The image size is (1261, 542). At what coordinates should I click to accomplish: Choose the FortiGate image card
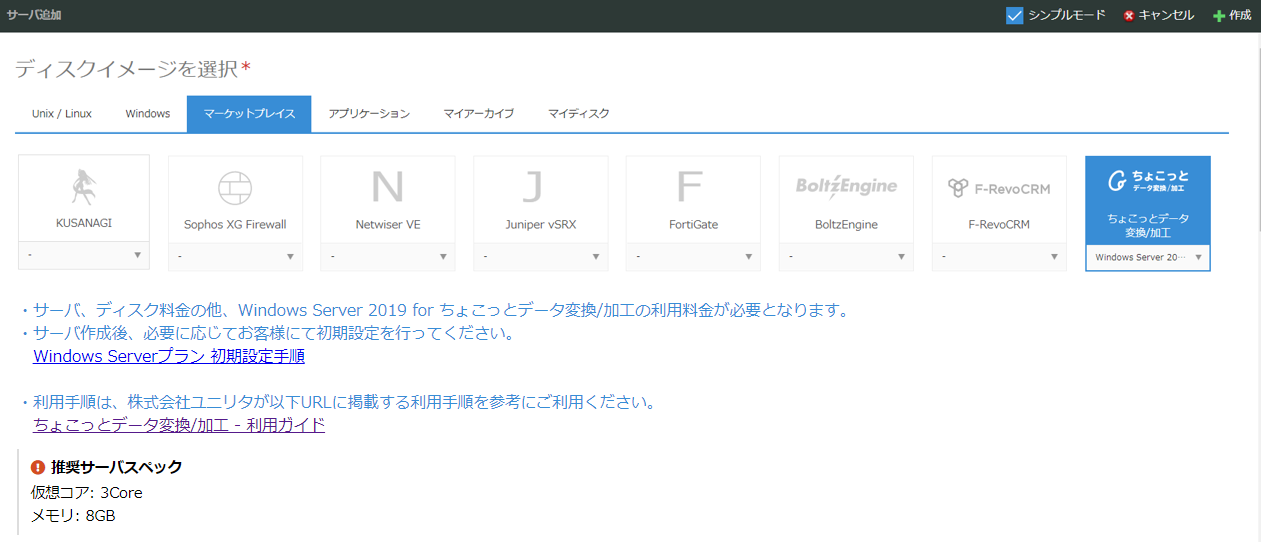tap(694, 199)
